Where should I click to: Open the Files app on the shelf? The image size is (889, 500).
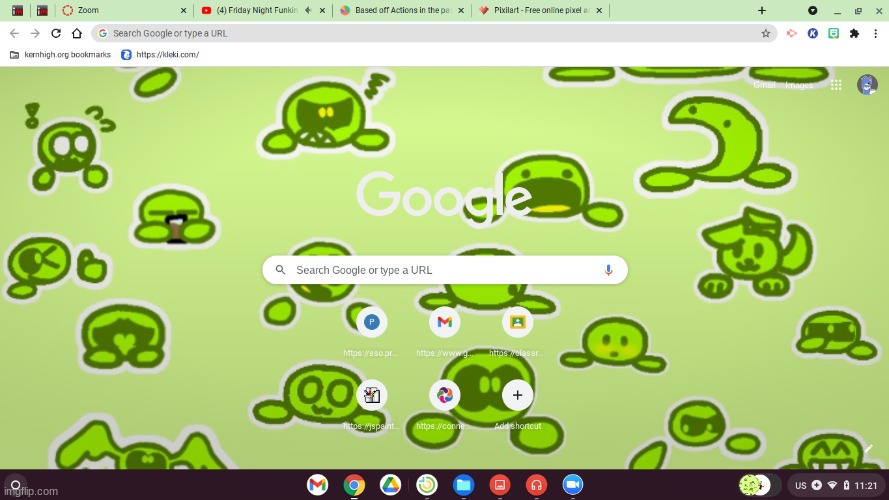(x=463, y=485)
